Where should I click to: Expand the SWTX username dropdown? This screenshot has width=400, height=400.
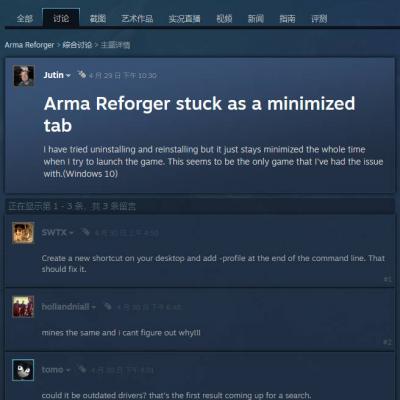point(71,233)
